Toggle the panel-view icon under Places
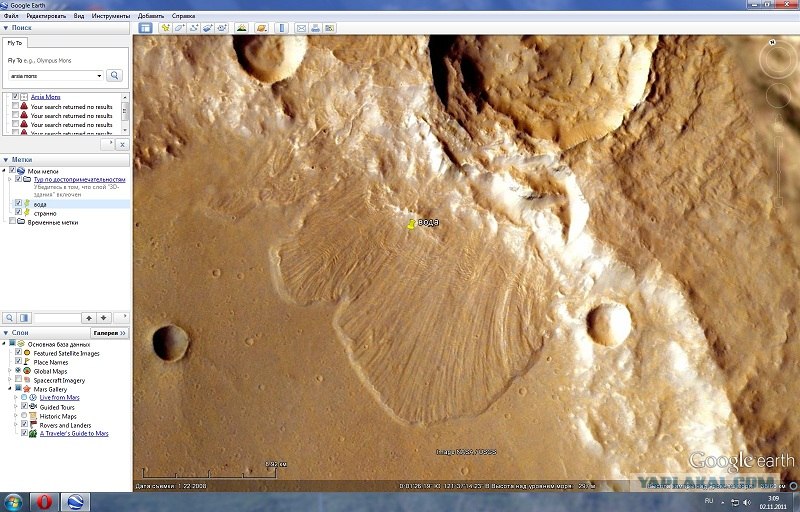The width and height of the screenshot is (800, 512). point(23,318)
